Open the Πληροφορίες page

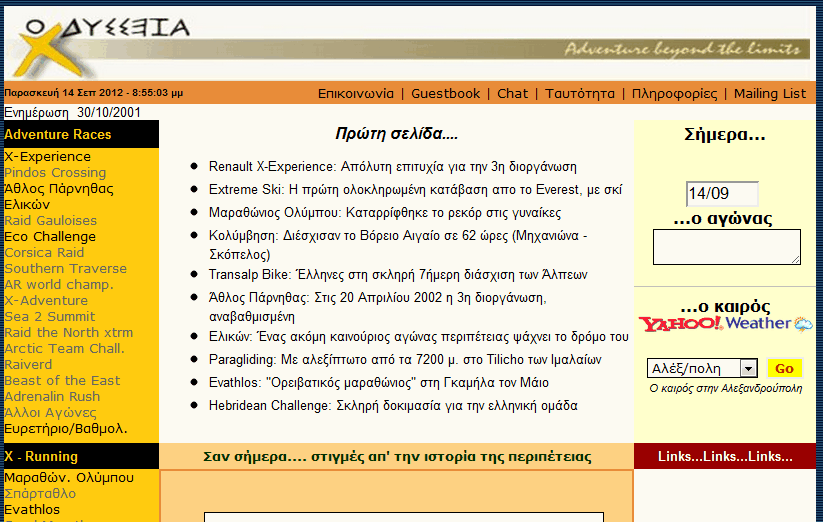[x=674, y=93]
